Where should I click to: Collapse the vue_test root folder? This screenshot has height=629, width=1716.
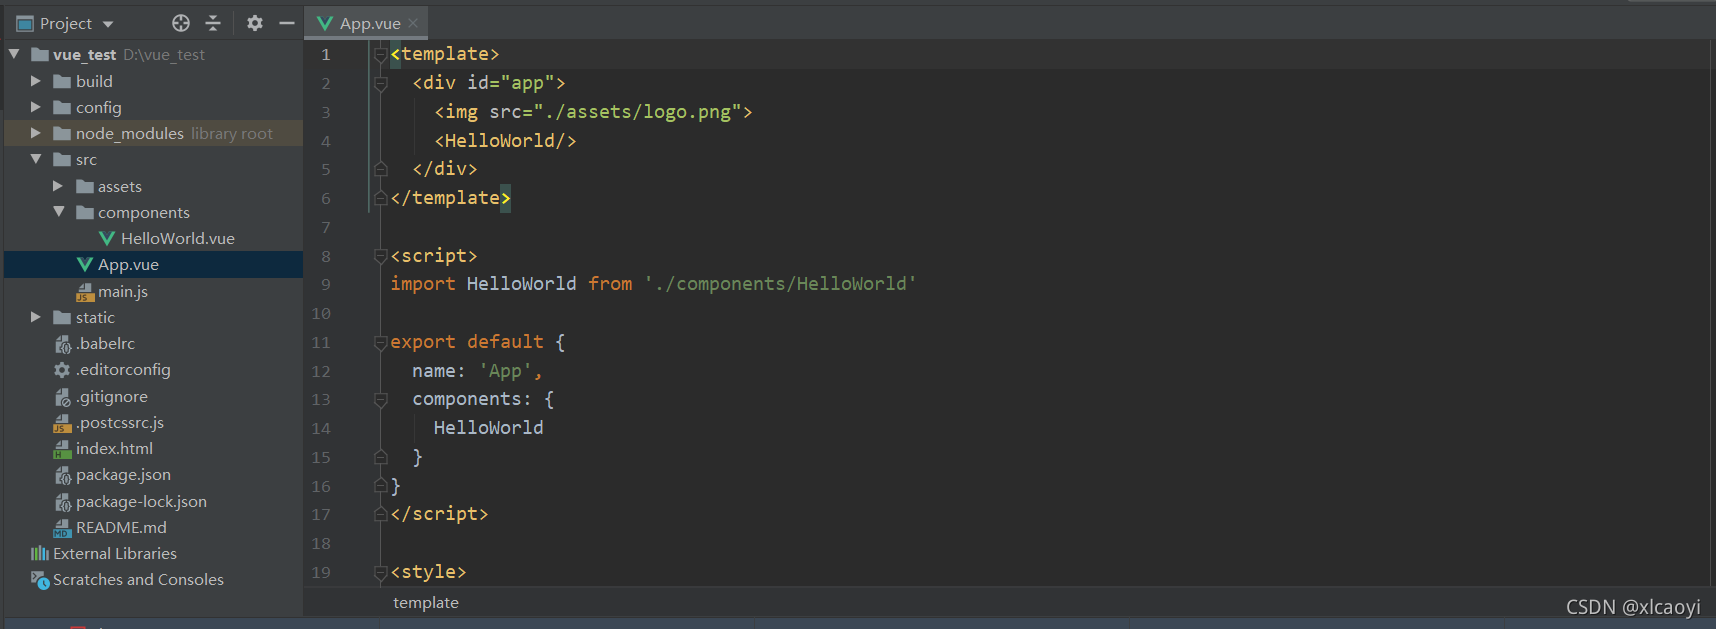pyautogui.click(x=14, y=54)
